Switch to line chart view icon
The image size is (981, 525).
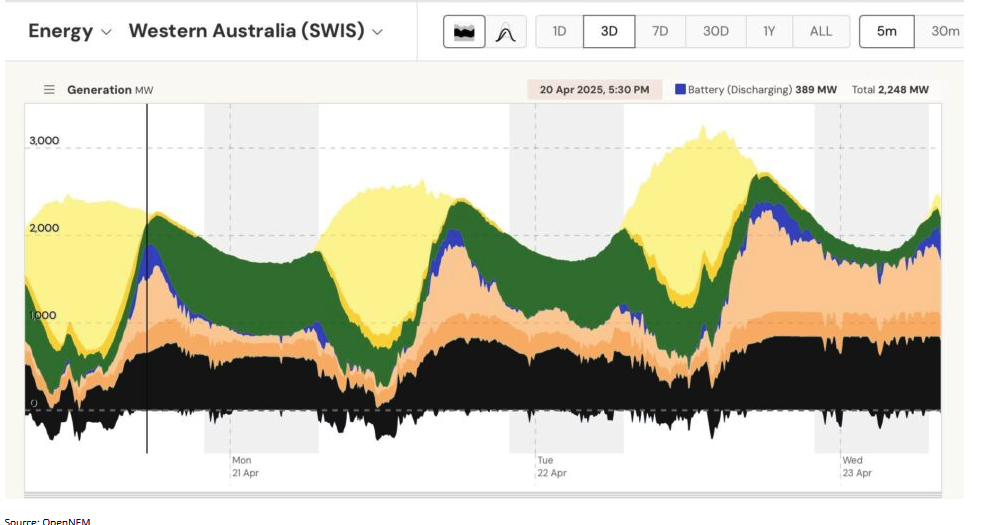tap(506, 32)
